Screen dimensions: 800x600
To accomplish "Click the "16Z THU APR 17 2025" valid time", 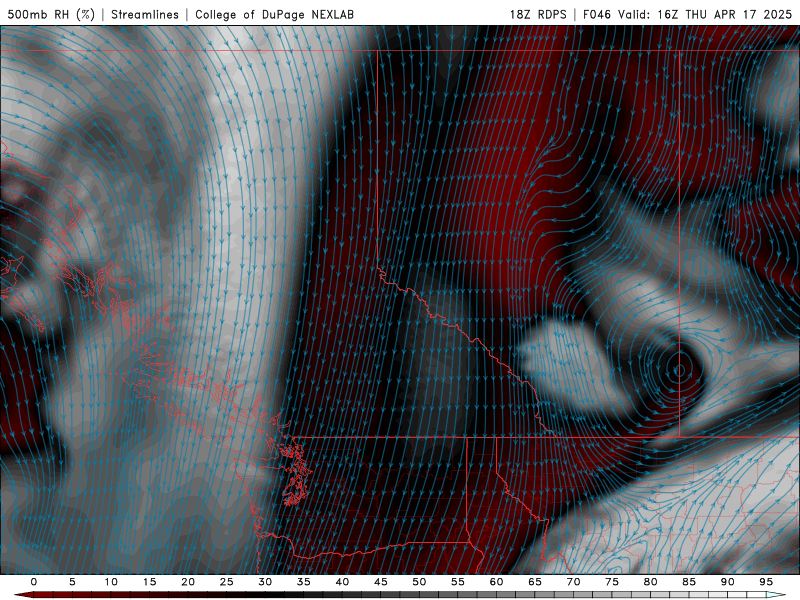I will coord(724,14).
